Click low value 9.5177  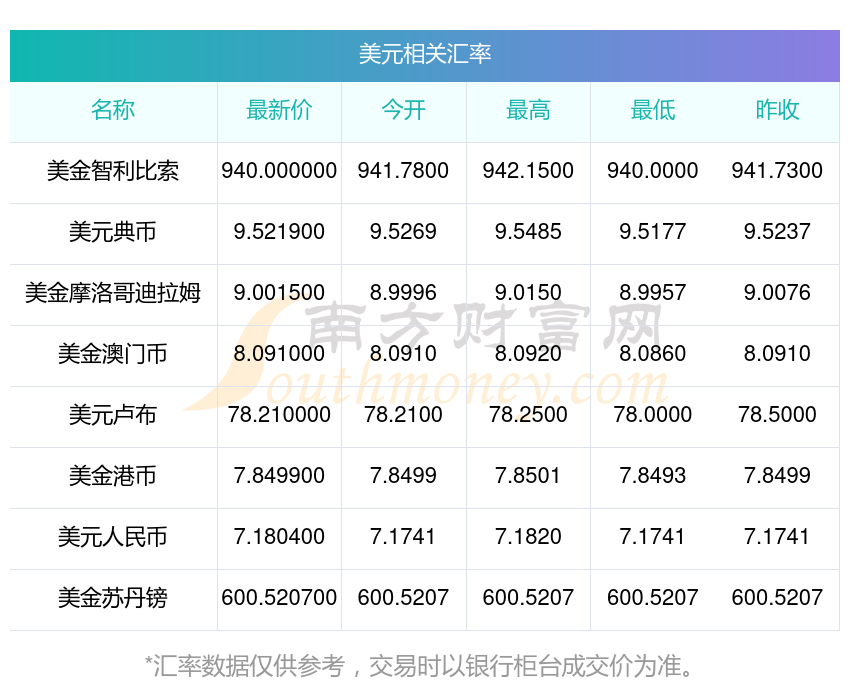point(653,232)
